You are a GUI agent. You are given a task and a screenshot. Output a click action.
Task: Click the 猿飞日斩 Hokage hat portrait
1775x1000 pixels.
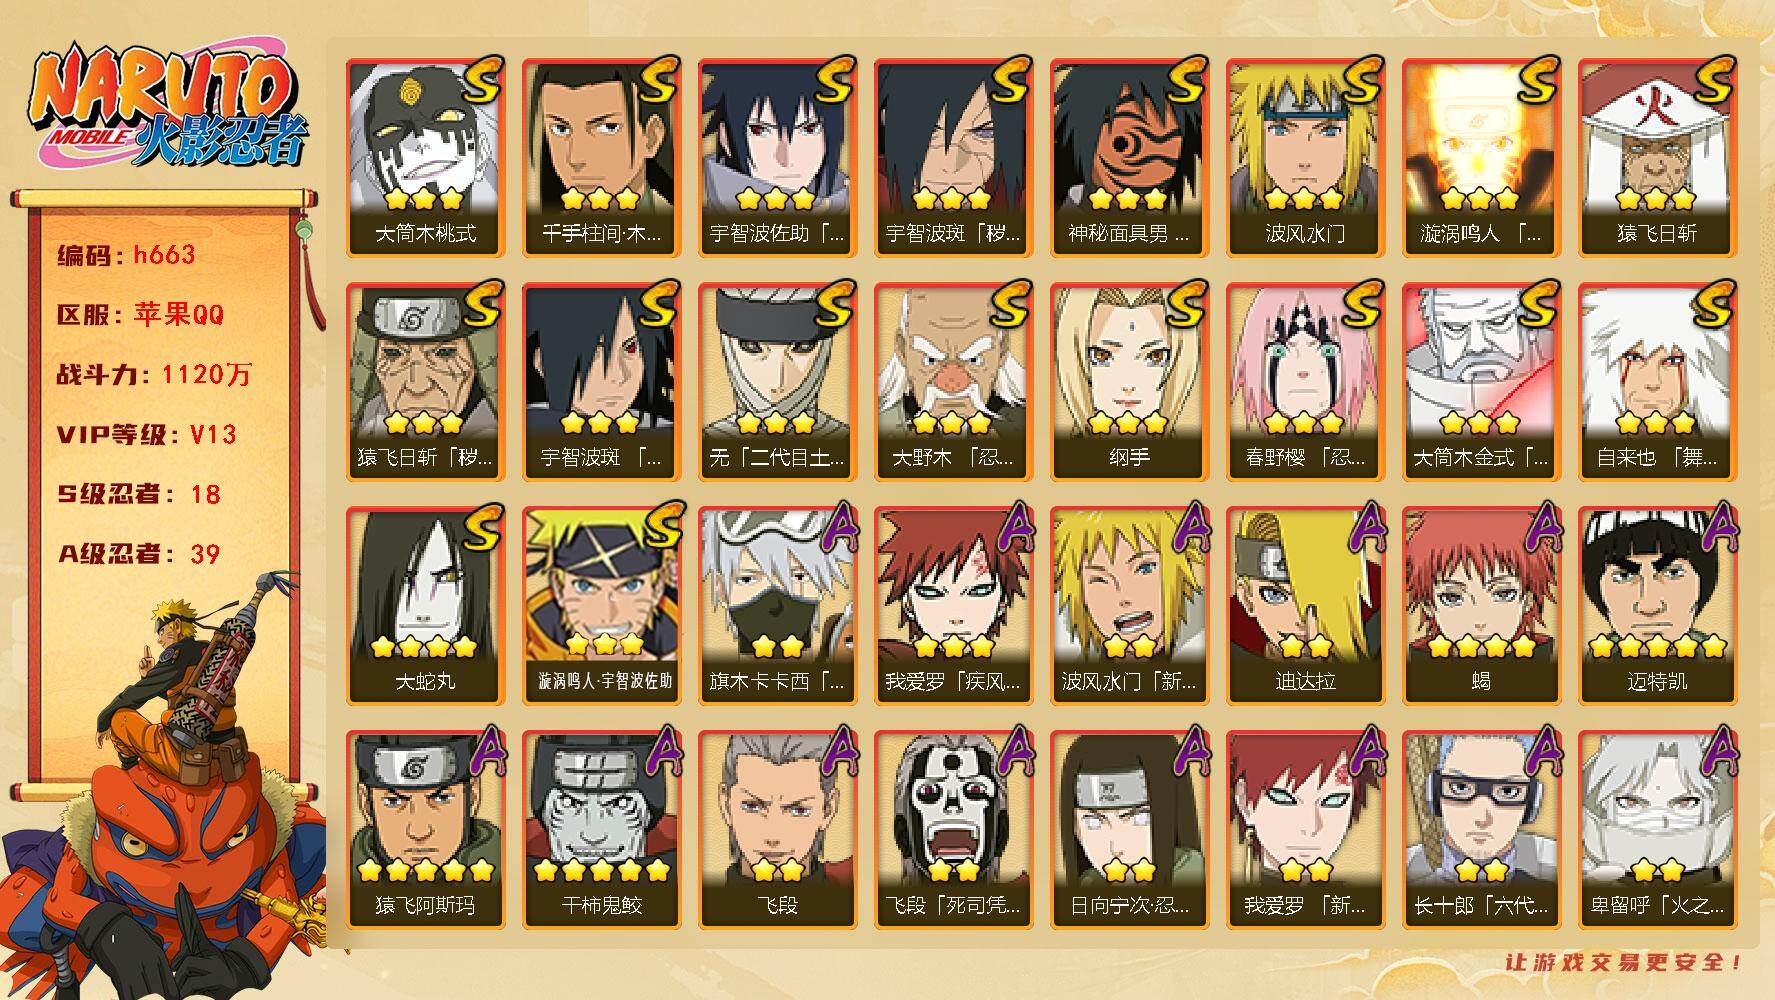(1657, 158)
